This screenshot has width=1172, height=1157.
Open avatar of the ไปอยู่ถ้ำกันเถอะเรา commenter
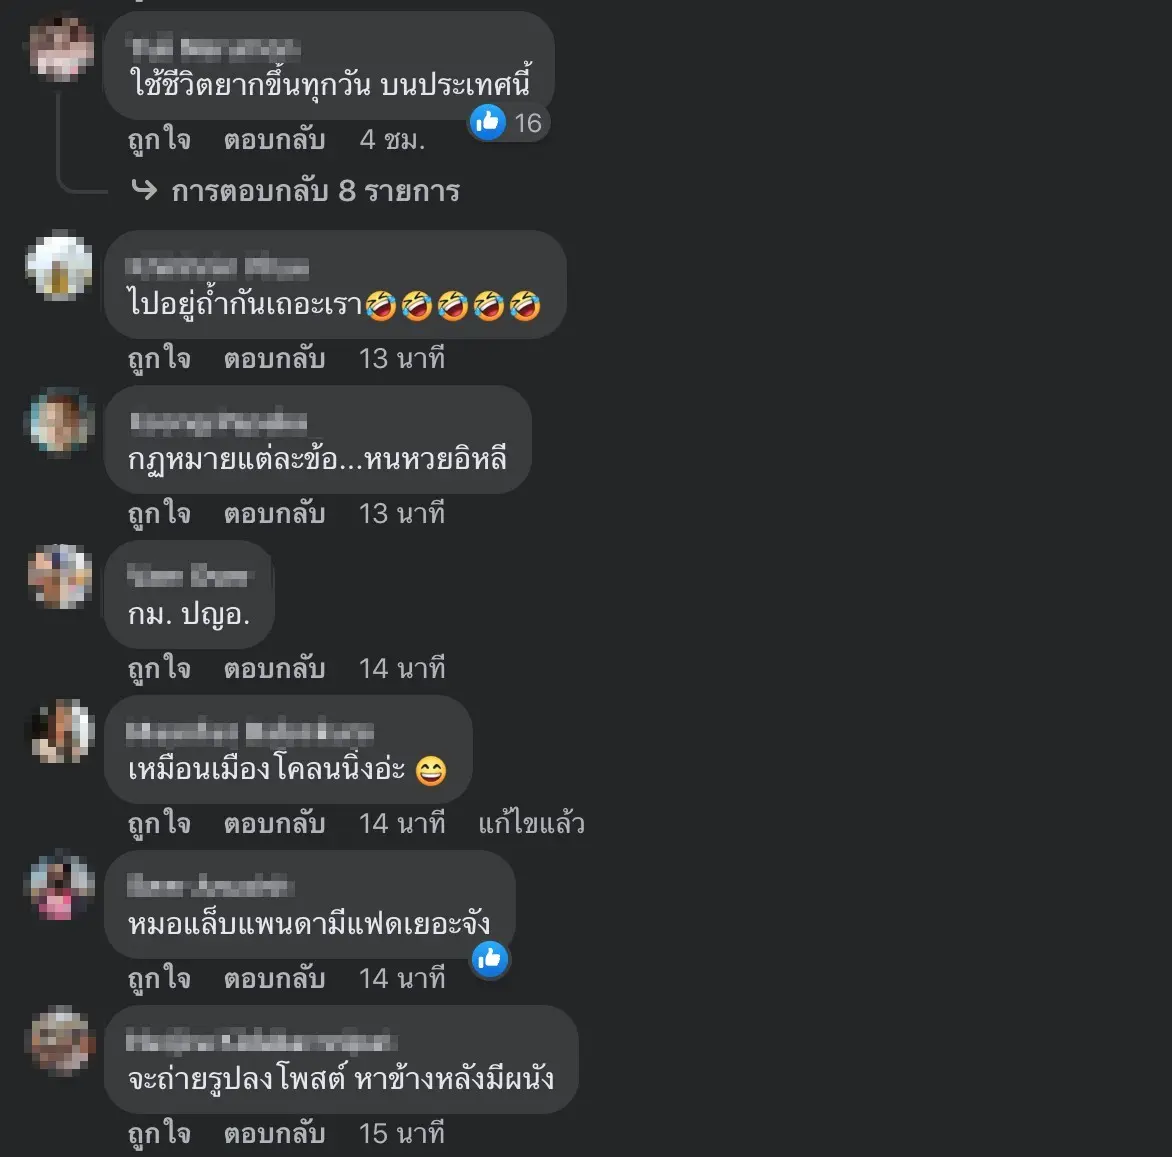click(x=60, y=268)
